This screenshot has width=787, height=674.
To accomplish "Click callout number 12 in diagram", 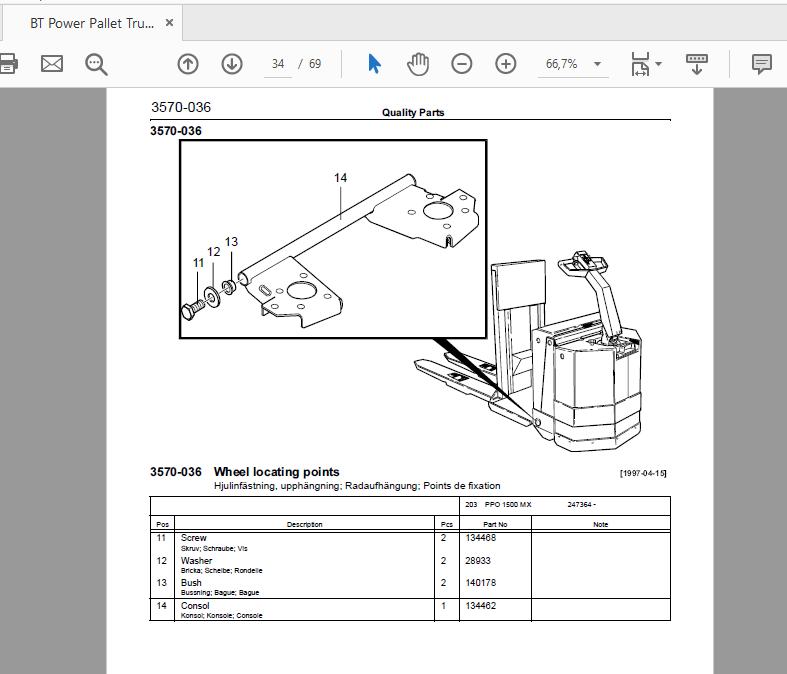I will (x=214, y=251).
